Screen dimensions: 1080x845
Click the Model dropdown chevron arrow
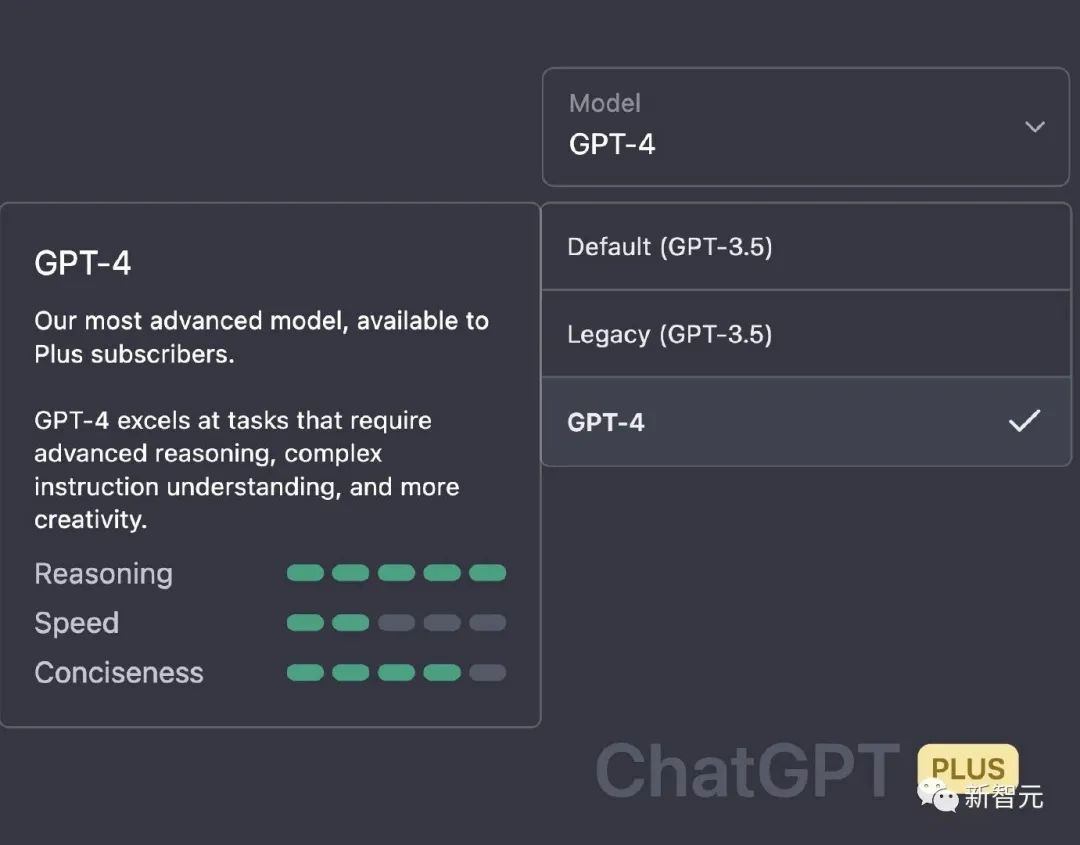1035,127
